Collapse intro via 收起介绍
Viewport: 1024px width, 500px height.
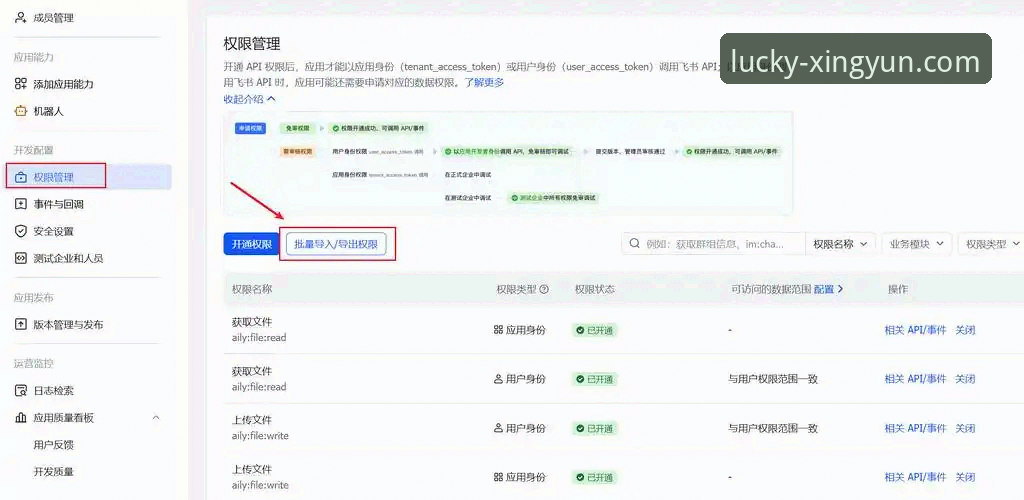point(249,99)
